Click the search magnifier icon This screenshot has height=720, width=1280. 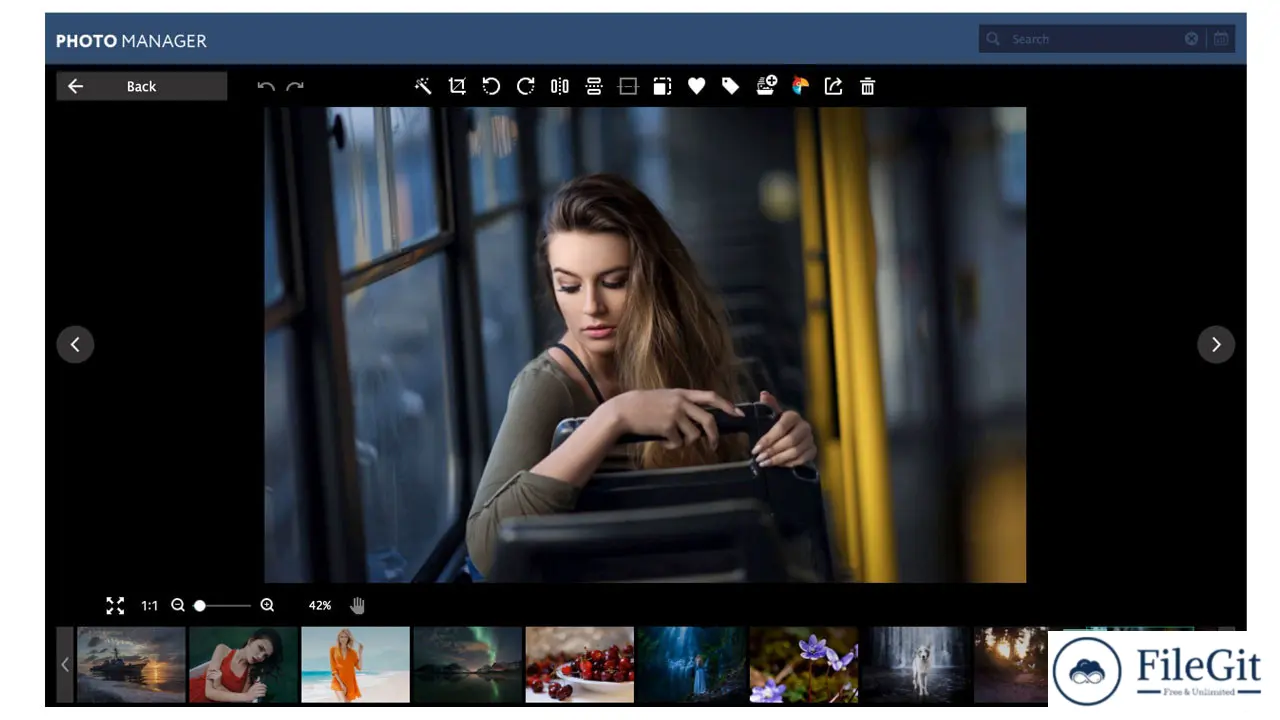(993, 39)
